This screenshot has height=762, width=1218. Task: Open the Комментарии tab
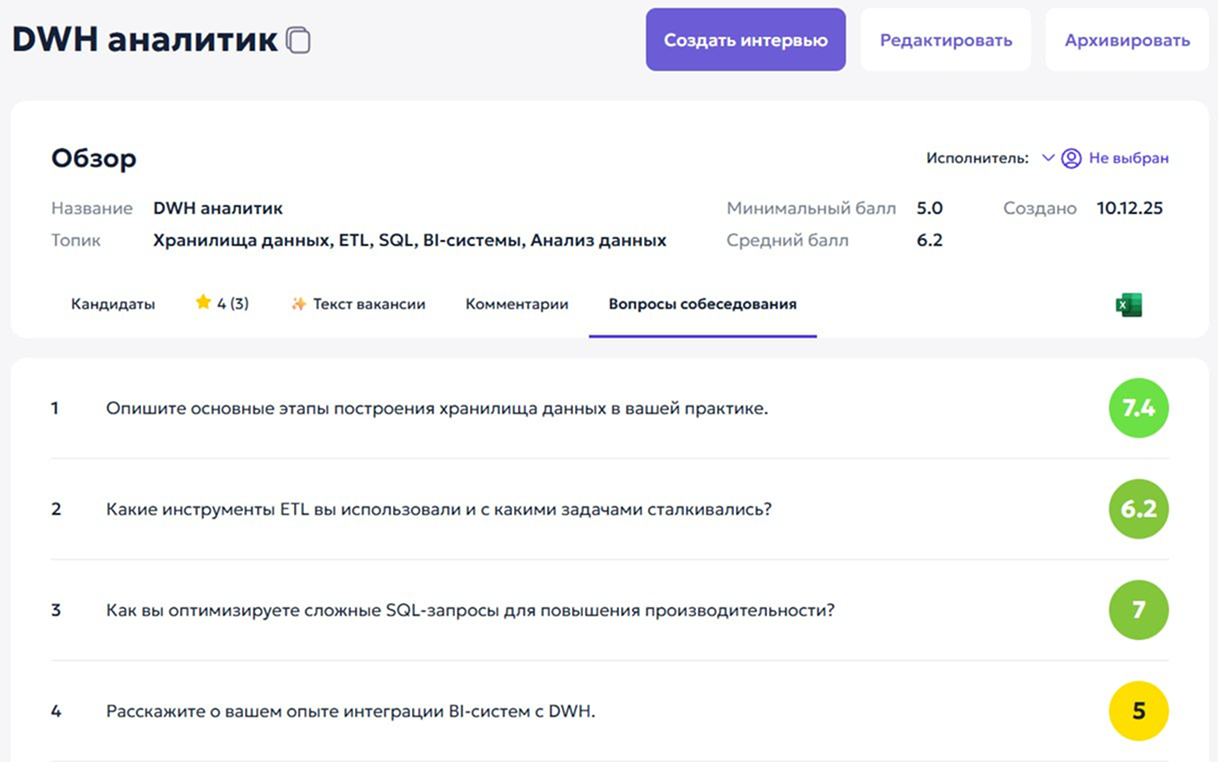tap(517, 304)
